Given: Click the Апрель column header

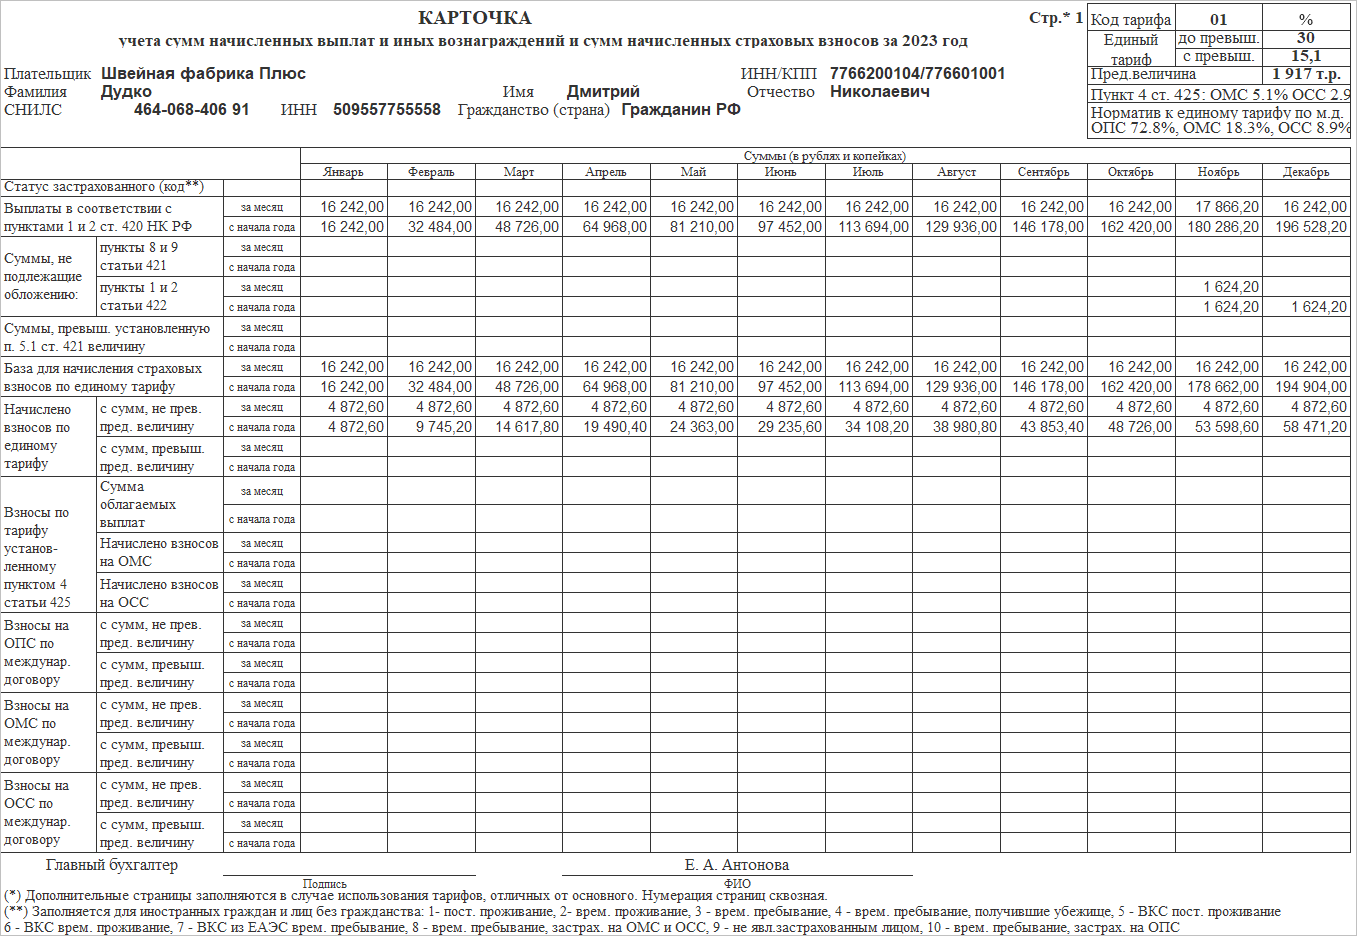Looking at the screenshot, I should pos(606,172).
